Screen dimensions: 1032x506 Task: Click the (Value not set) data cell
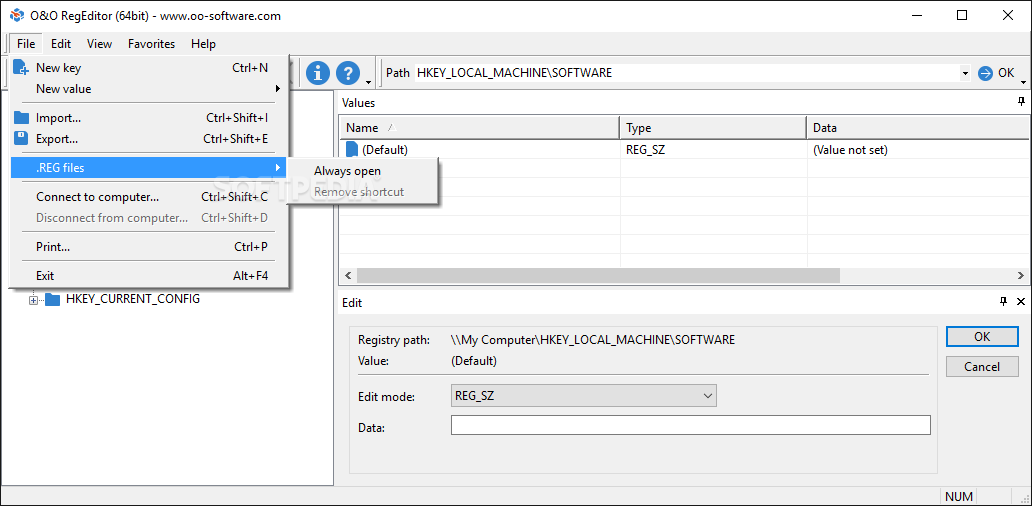click(850, 150)
